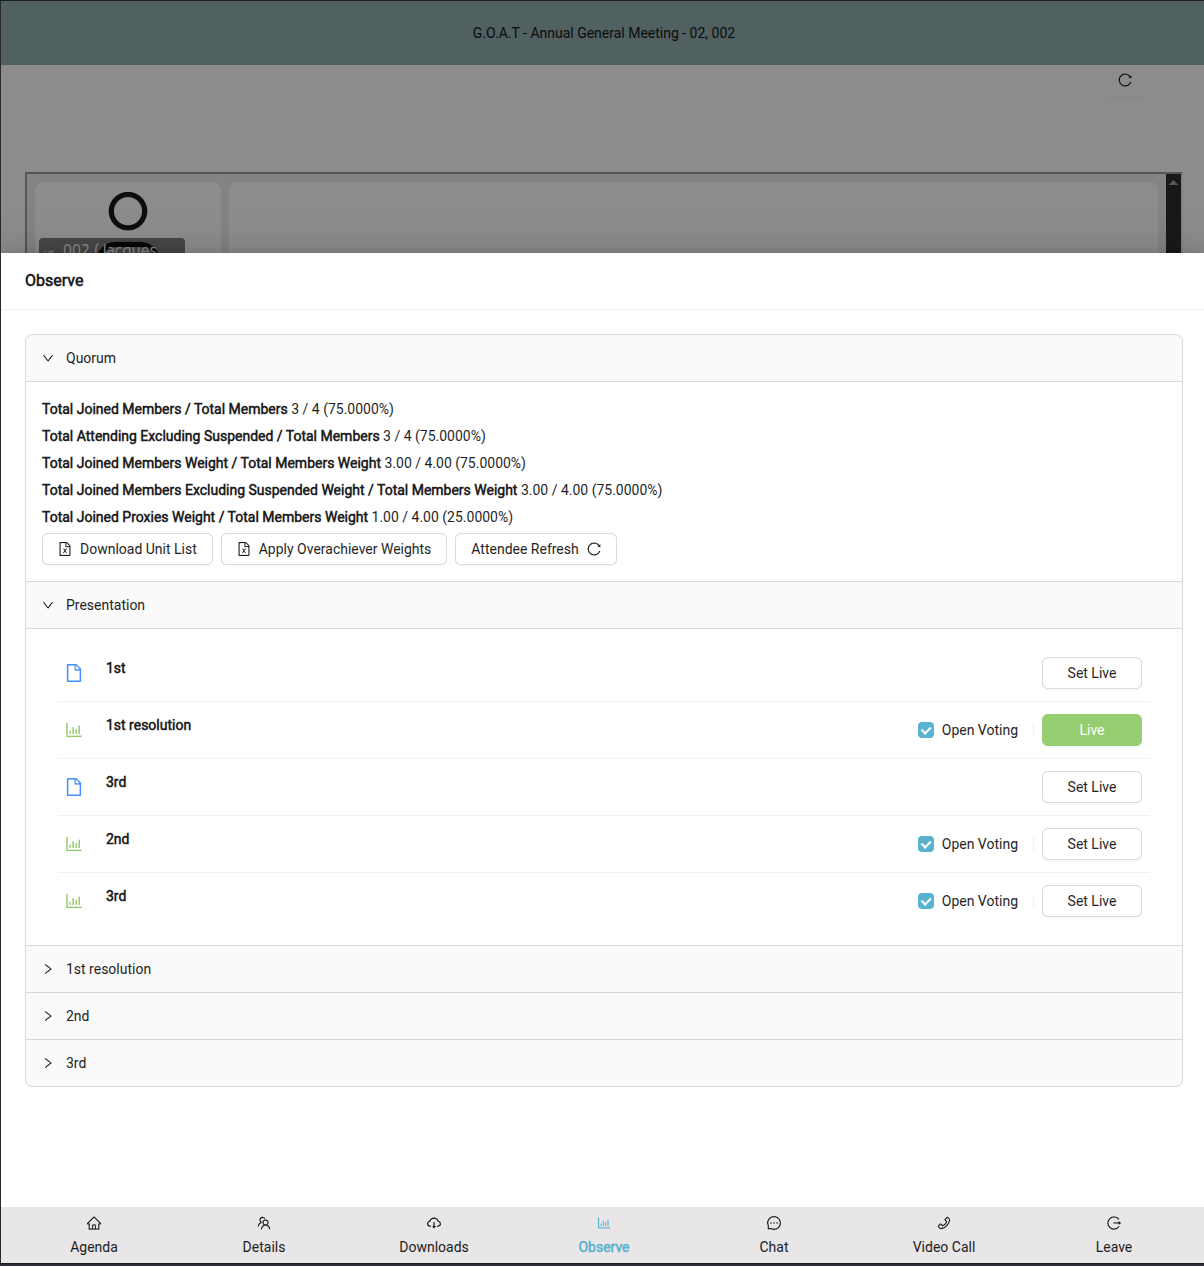Click Set Live for 1st presentation
The image size is (1204, 1266).
pos(1092,673)
